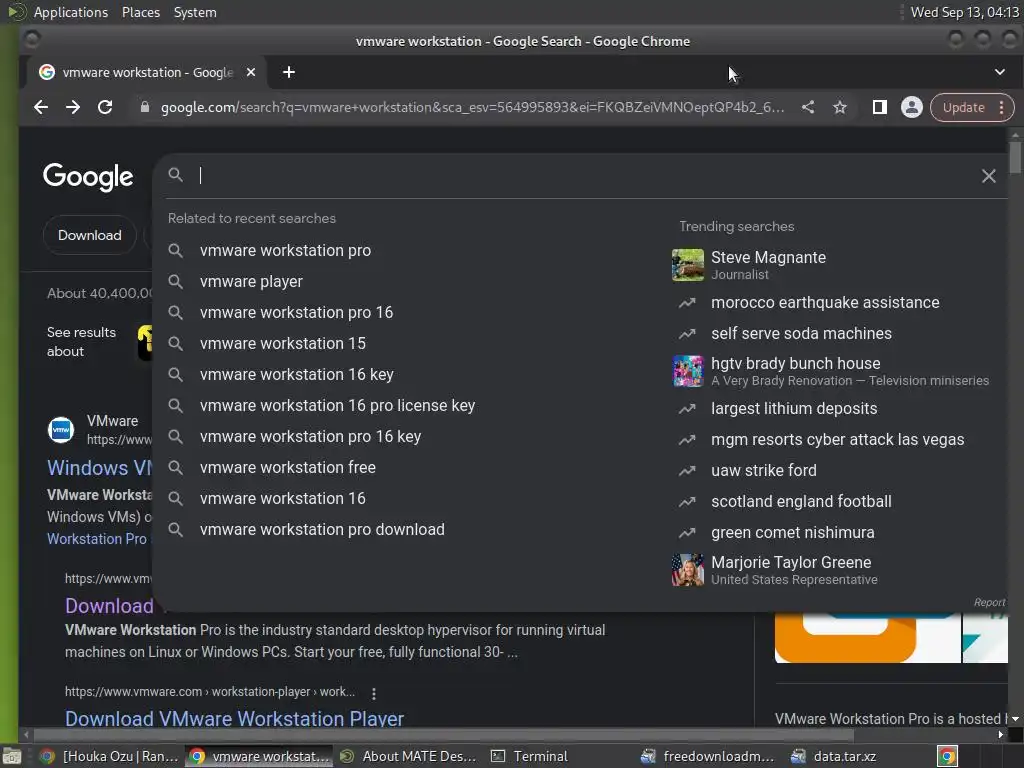1024x768 pixels.
Task: Share this page via share icon
Action: tap(808, 107)
